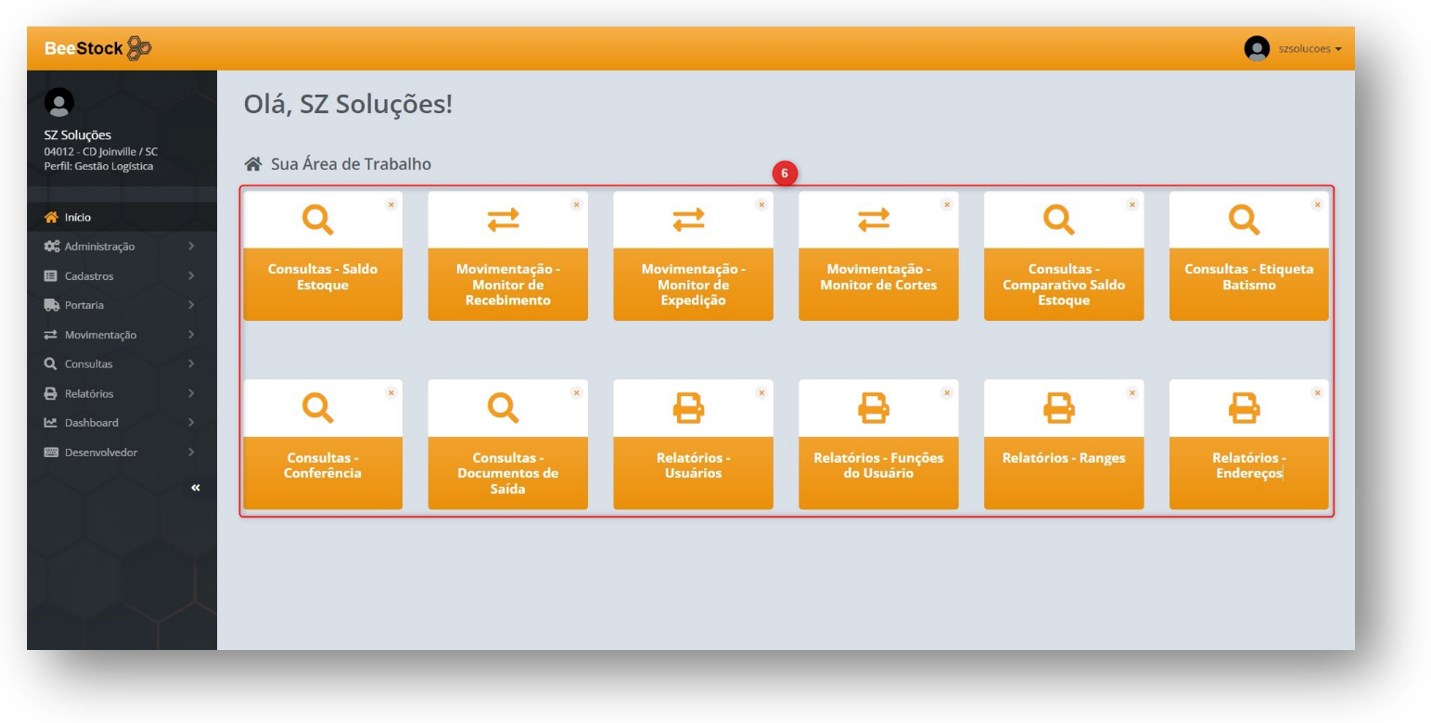Viewport: 1431px width, 723px height.
Task: Open Relatórios - Funções do Usuário tile
Action: coord(877,465)
